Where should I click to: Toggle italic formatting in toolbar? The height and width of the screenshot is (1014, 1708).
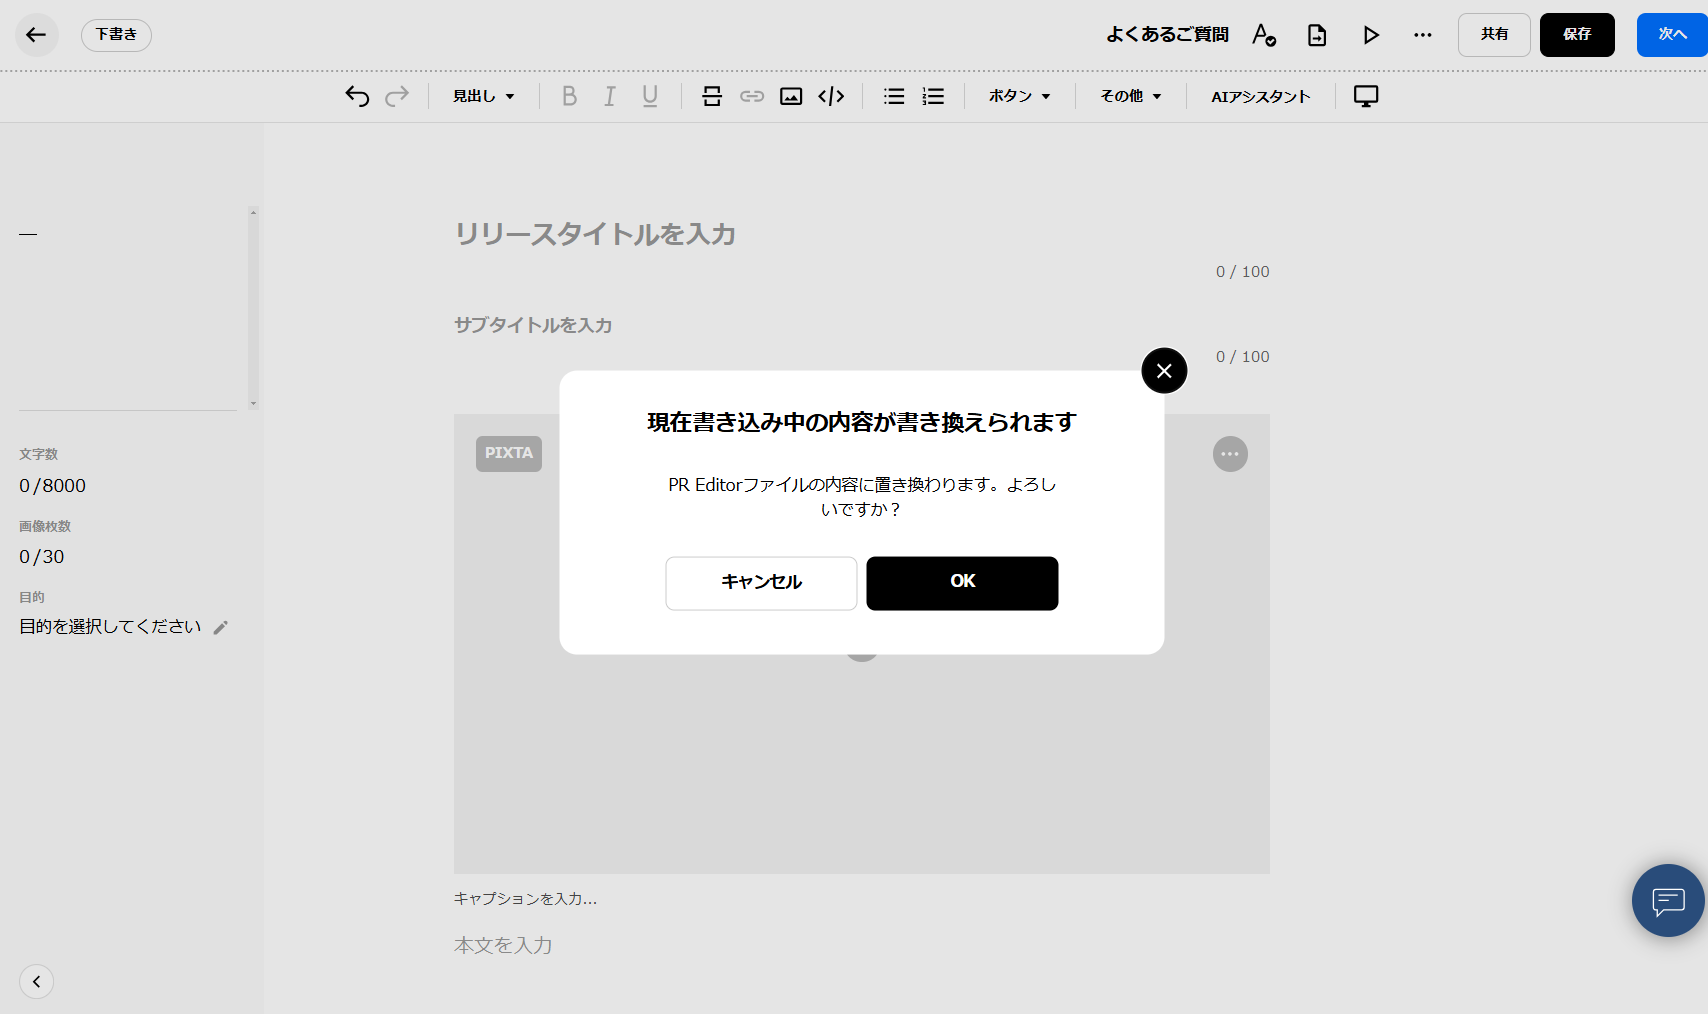(609, 96)
